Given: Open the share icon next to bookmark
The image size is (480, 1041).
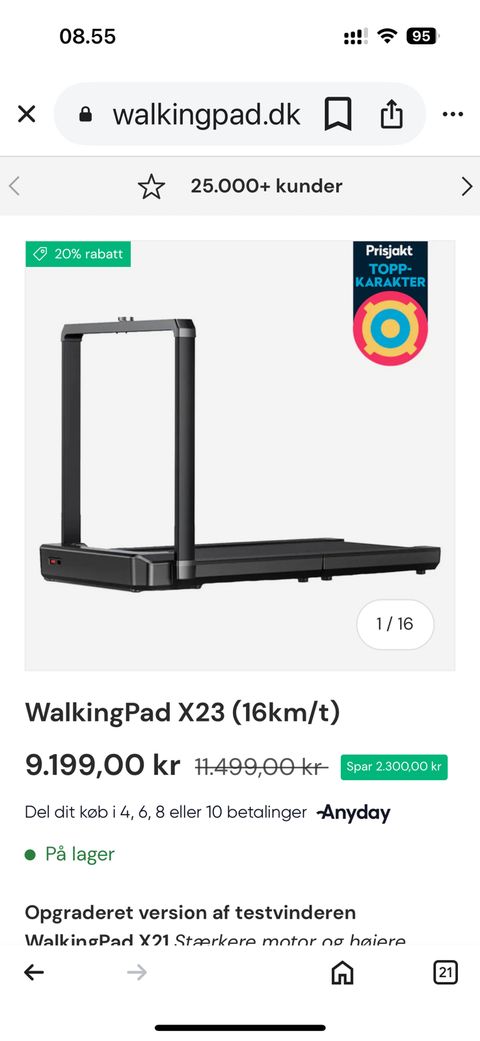Looking at the screenshot, I should point(391,114).
